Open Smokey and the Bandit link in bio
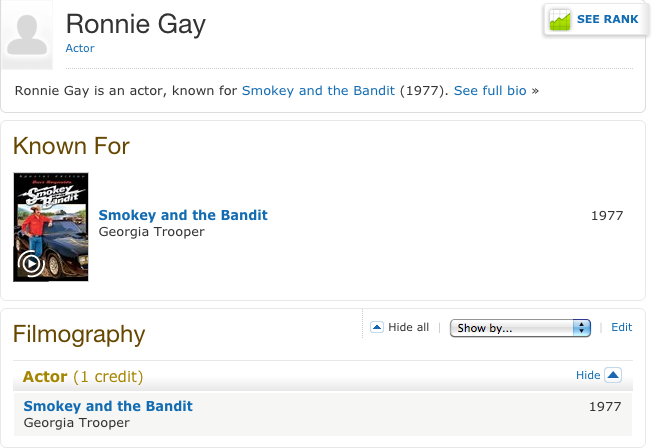This screenshot has width=652, height=448. [319, 91]
